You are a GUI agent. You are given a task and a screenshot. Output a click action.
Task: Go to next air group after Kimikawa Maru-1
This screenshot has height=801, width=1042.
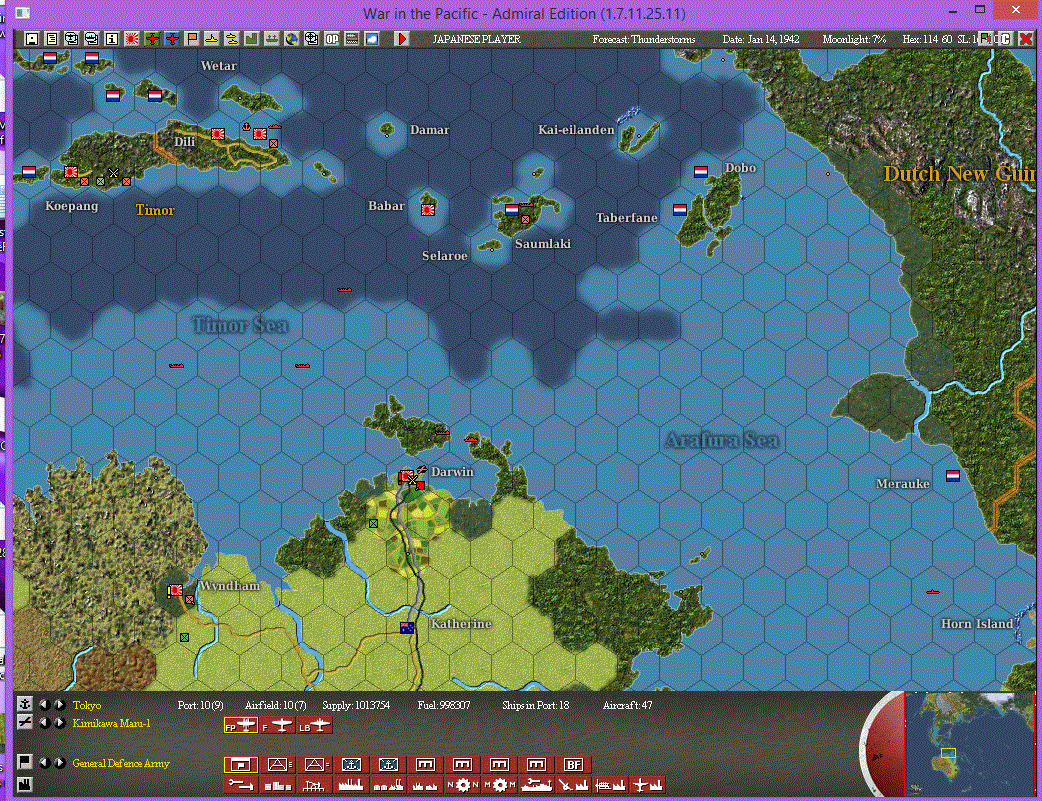[x=59, y=723]
